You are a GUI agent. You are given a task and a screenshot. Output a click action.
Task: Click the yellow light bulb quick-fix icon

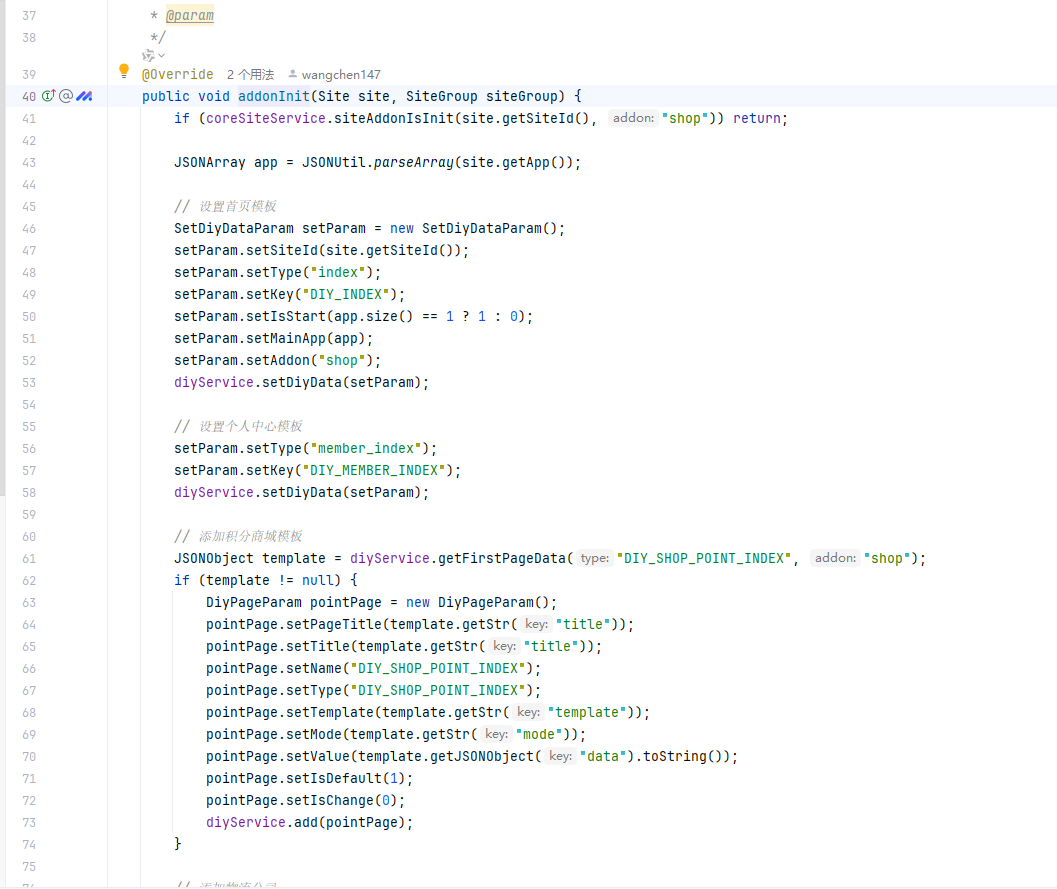click(x=124, y=71)
